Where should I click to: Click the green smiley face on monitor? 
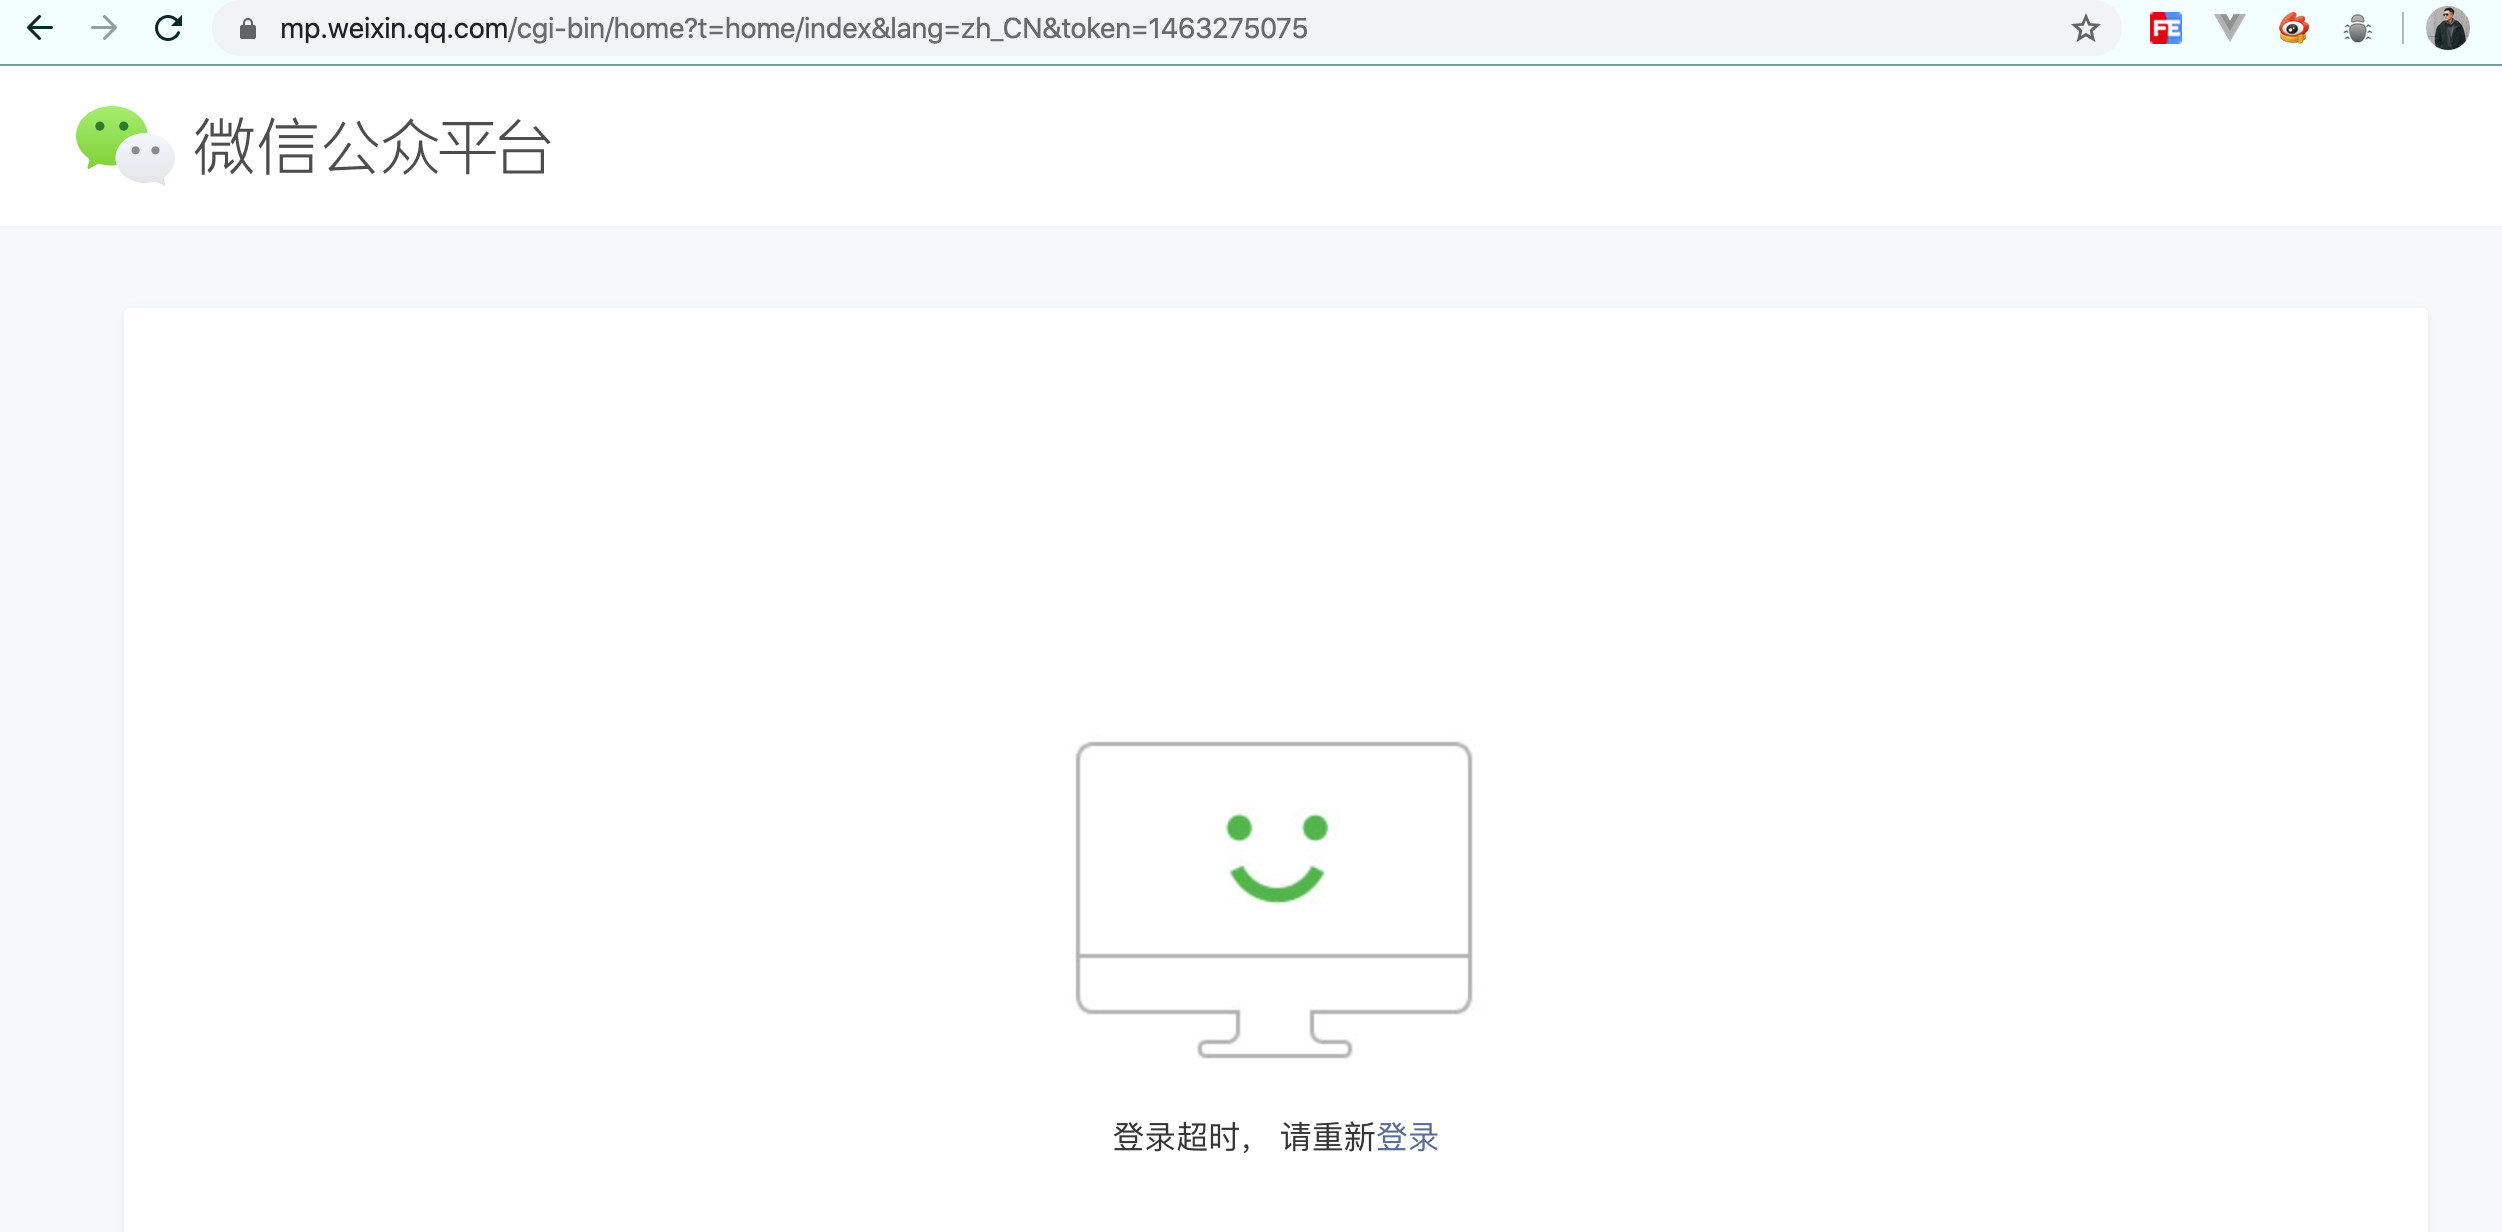pos(1276,857)
